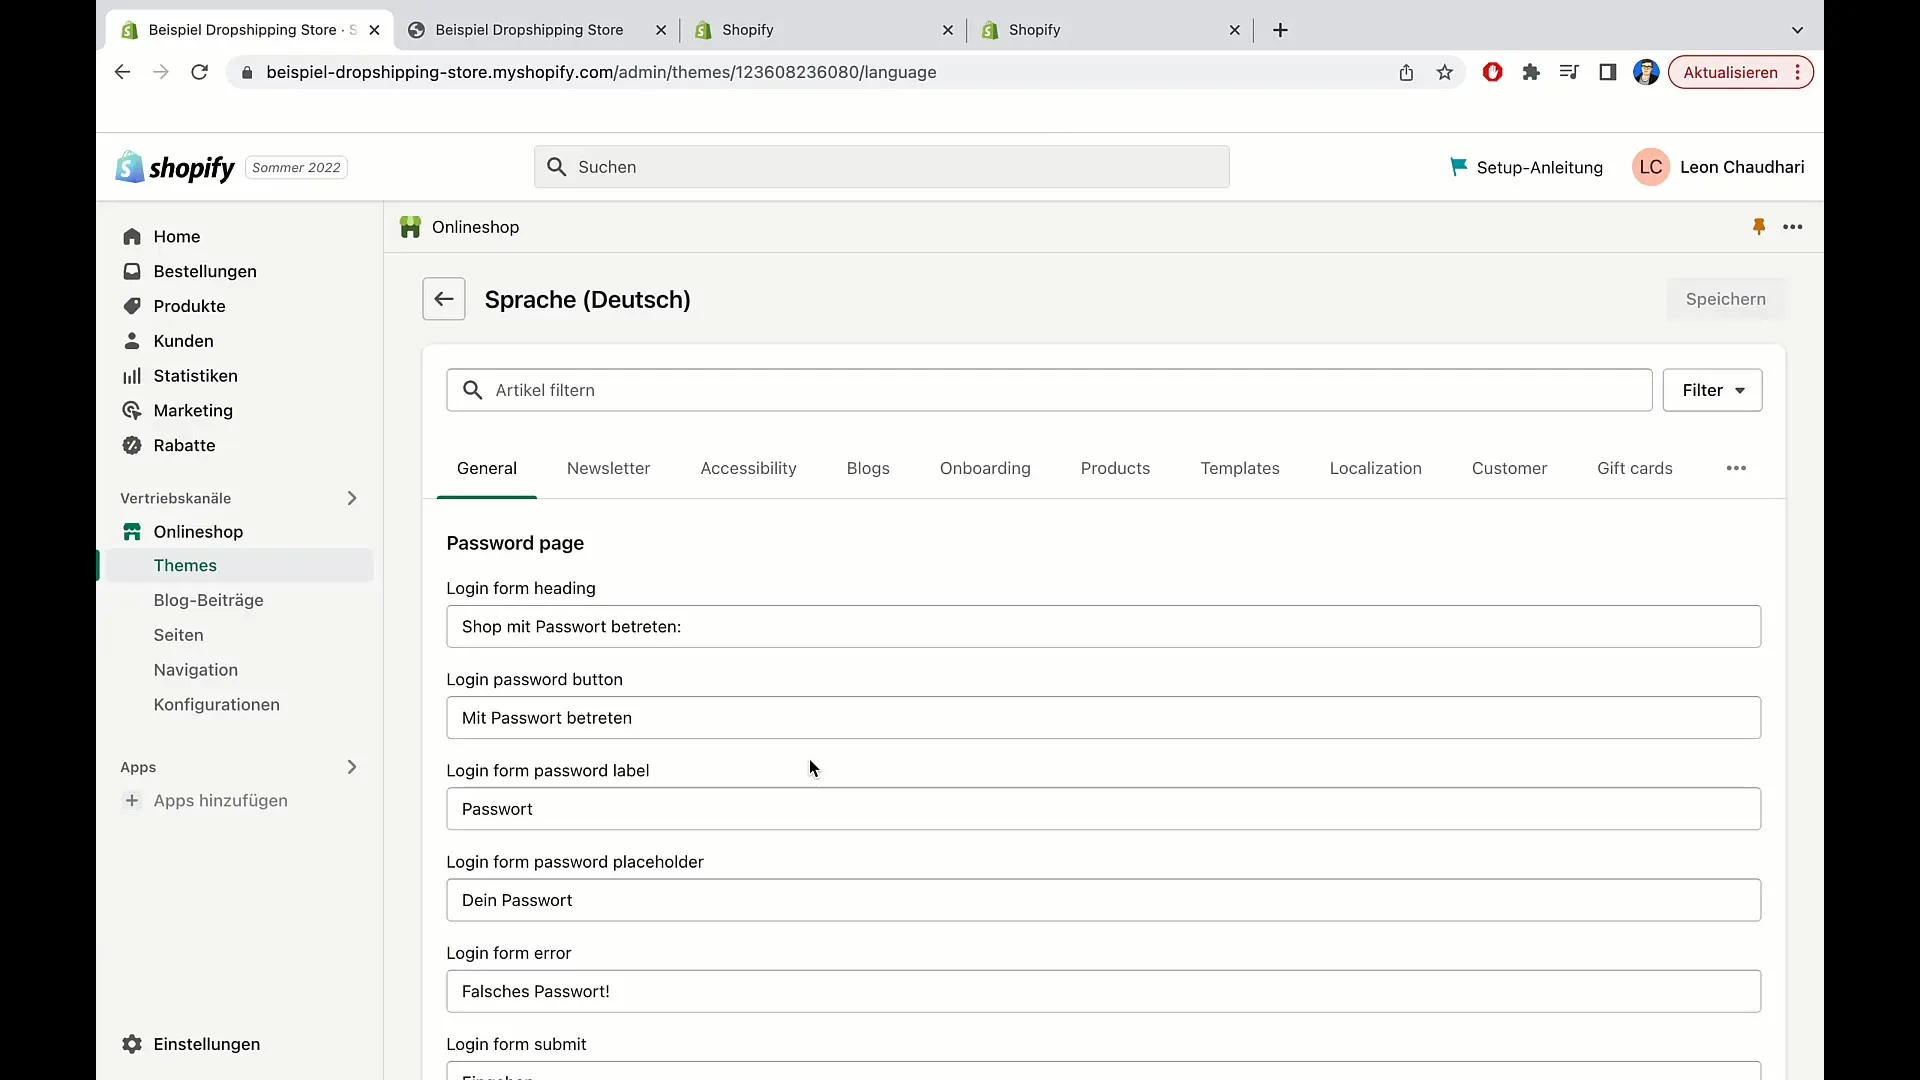This screenshot has width=1920, height=1080.
Task: Show more language tabs via ellipsis
Action: (1736, 468)
